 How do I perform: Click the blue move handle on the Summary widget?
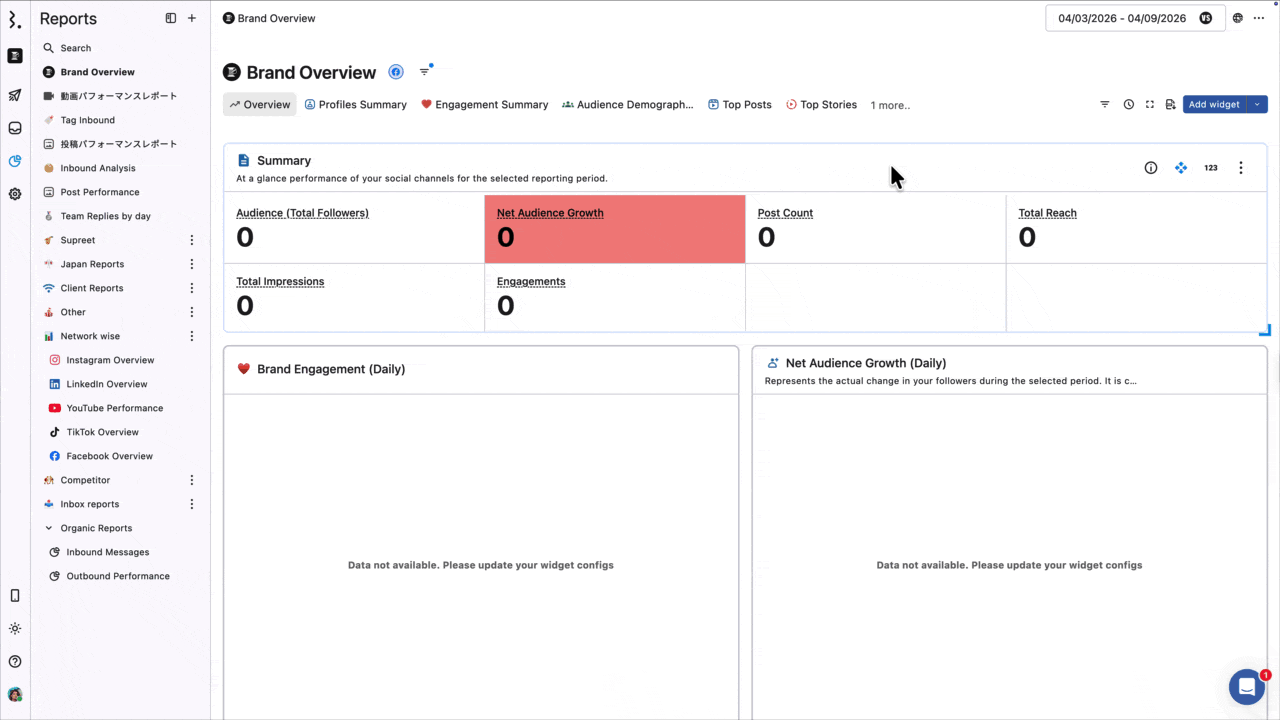click(x=1181, y=167)
